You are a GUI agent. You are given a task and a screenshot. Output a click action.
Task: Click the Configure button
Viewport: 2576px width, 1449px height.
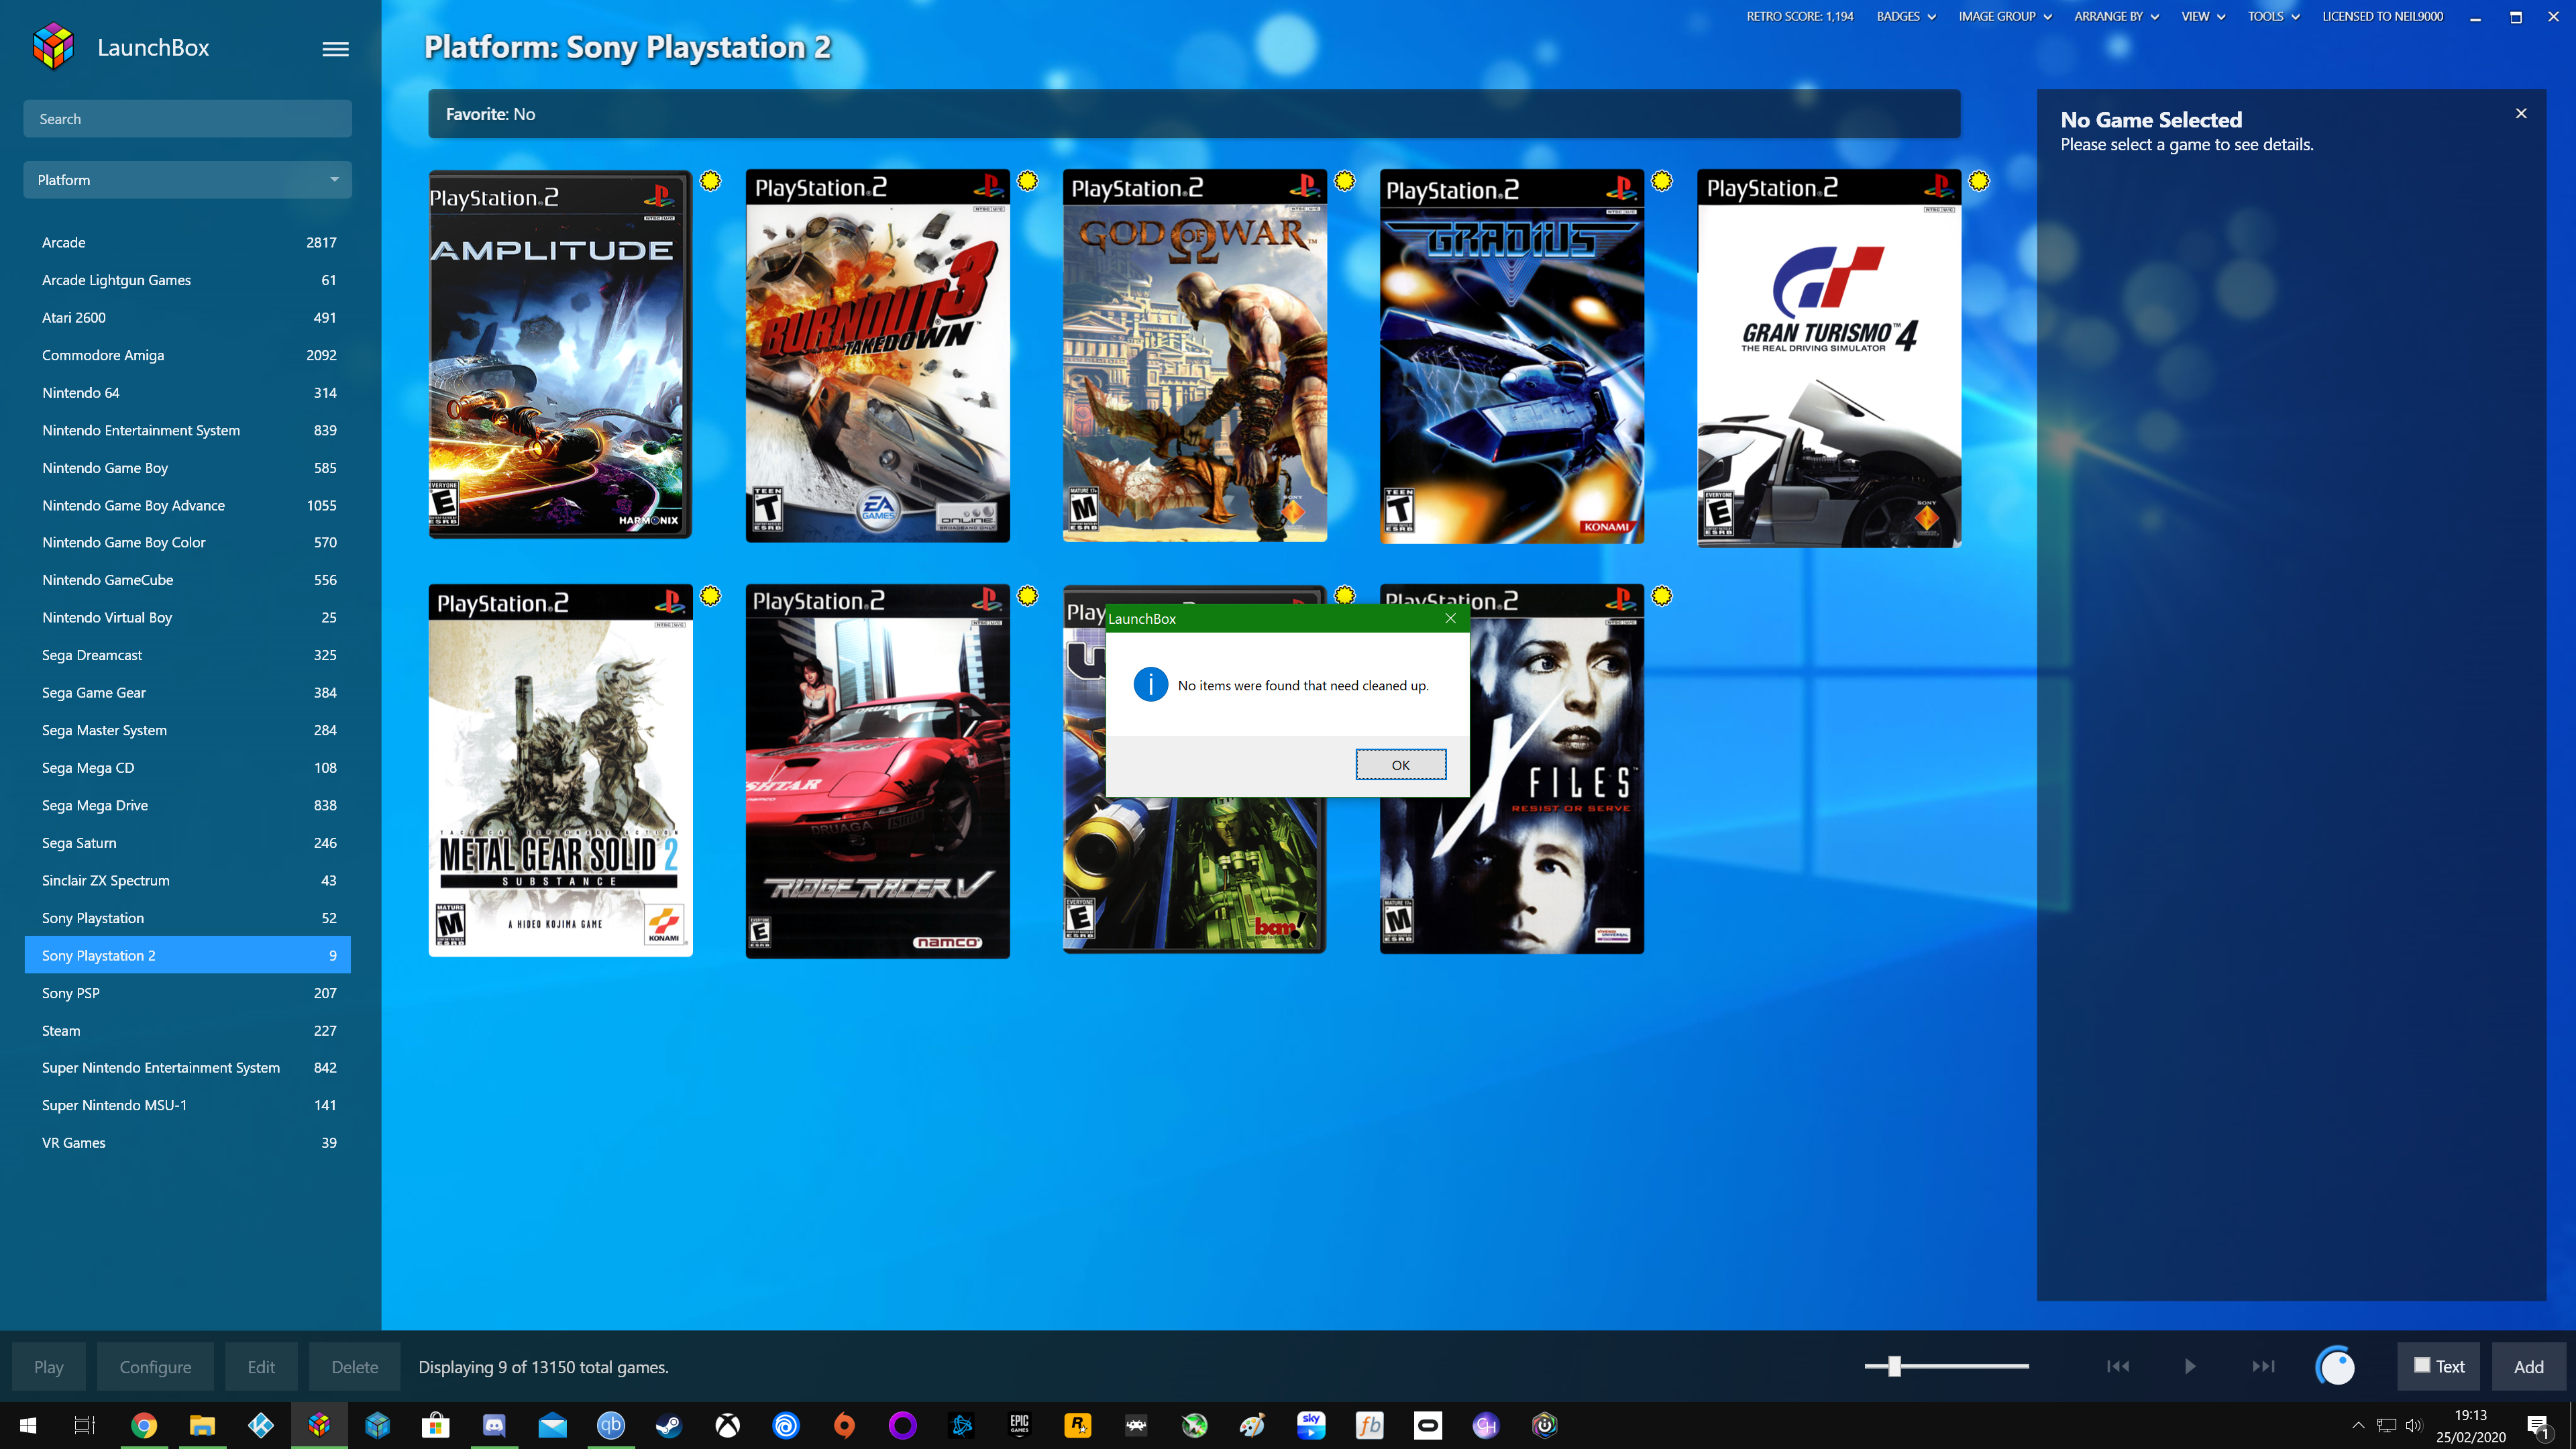(x=155, y=1366)
